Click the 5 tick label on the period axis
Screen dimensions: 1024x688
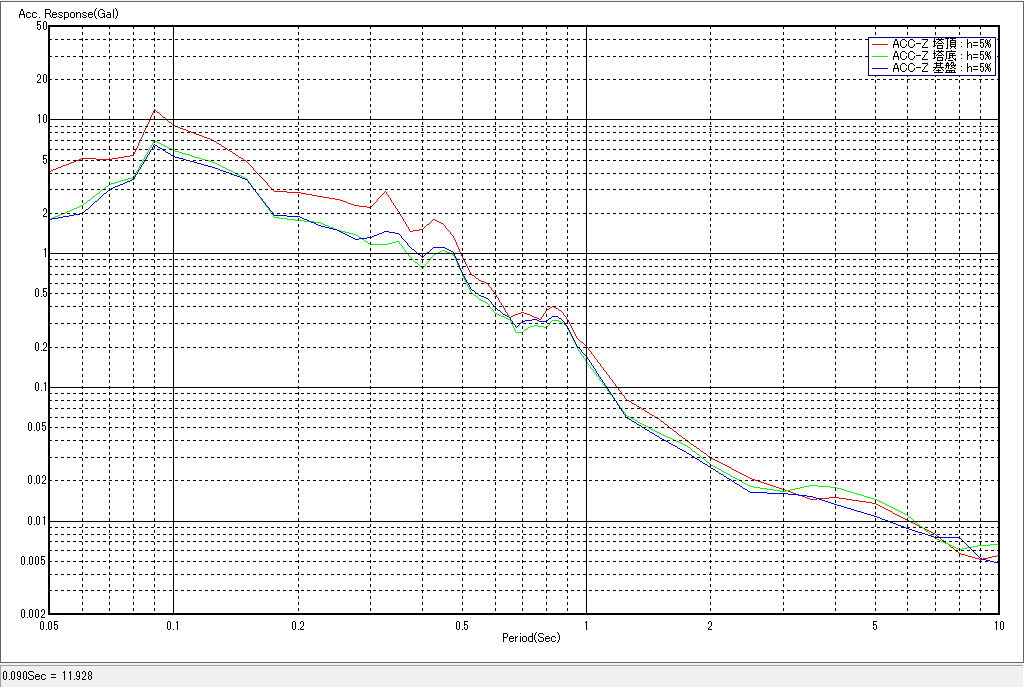(874, 625)
